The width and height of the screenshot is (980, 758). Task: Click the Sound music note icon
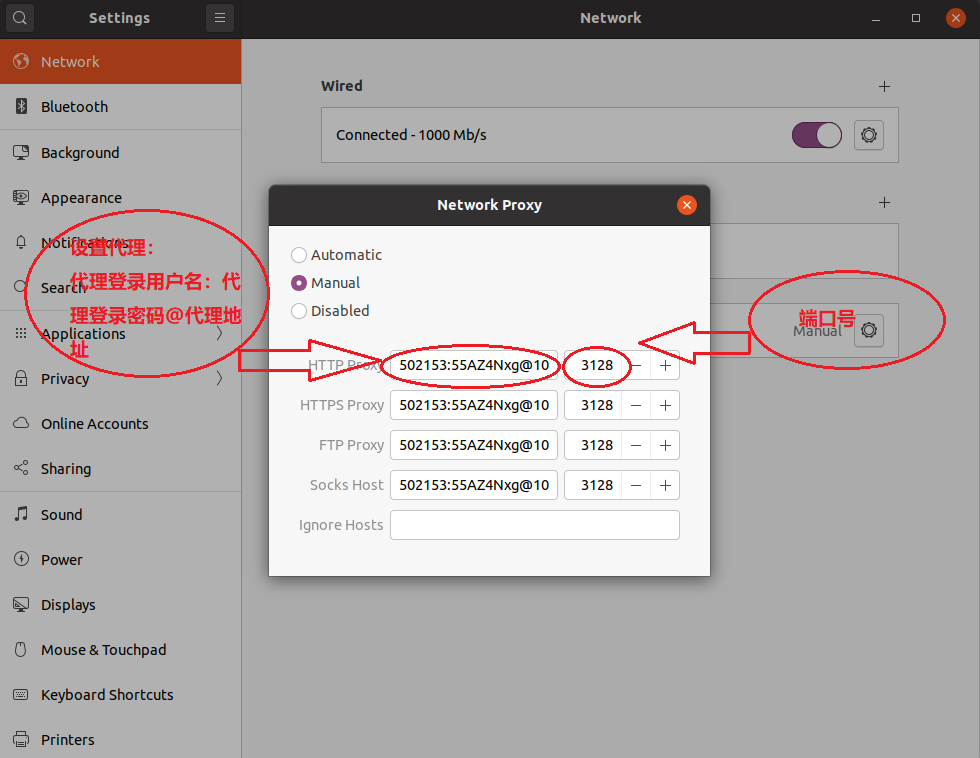[21, 514]
